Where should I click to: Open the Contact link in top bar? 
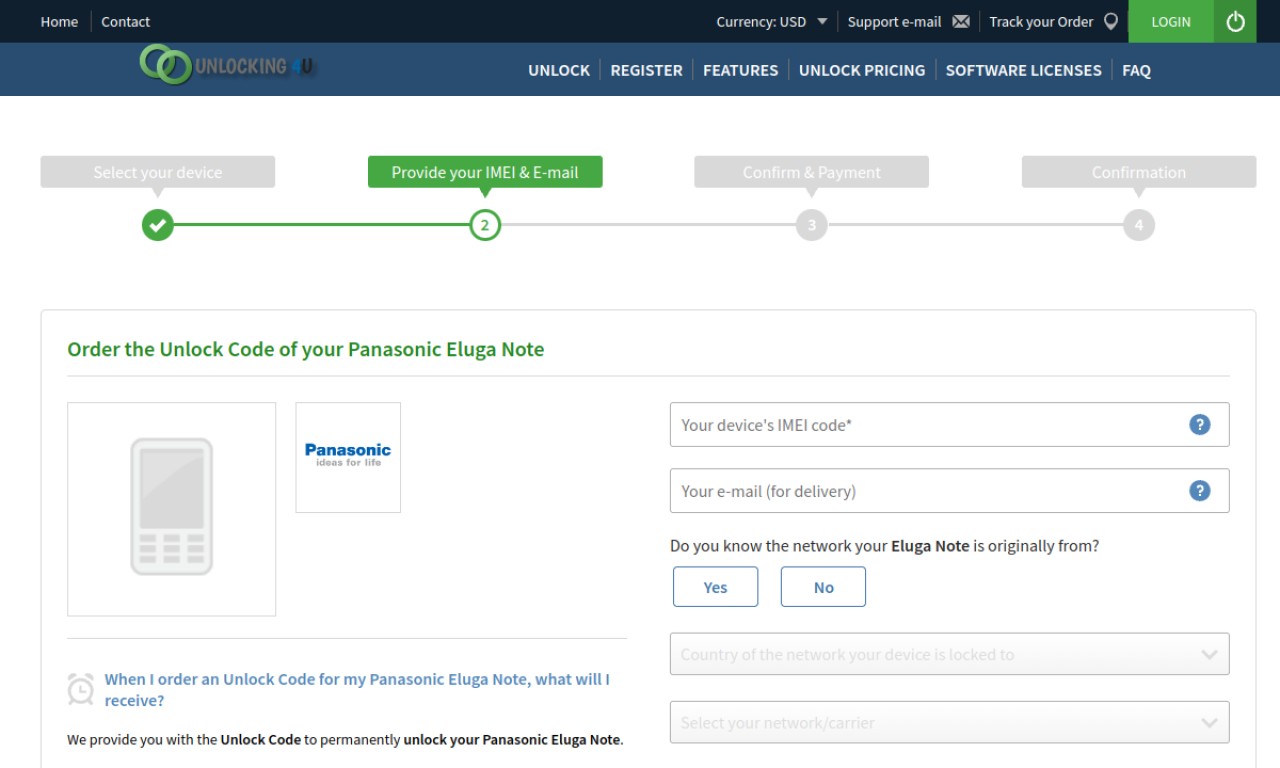coord(125,21)
